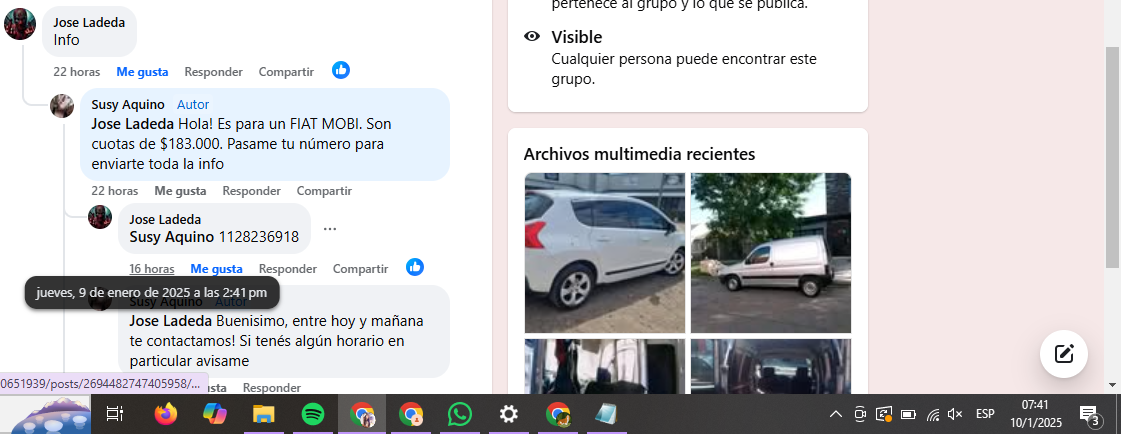Click the Jose Ladeda mention in Buenisimo reply
1121x434 pixels.
click(171, 320)
